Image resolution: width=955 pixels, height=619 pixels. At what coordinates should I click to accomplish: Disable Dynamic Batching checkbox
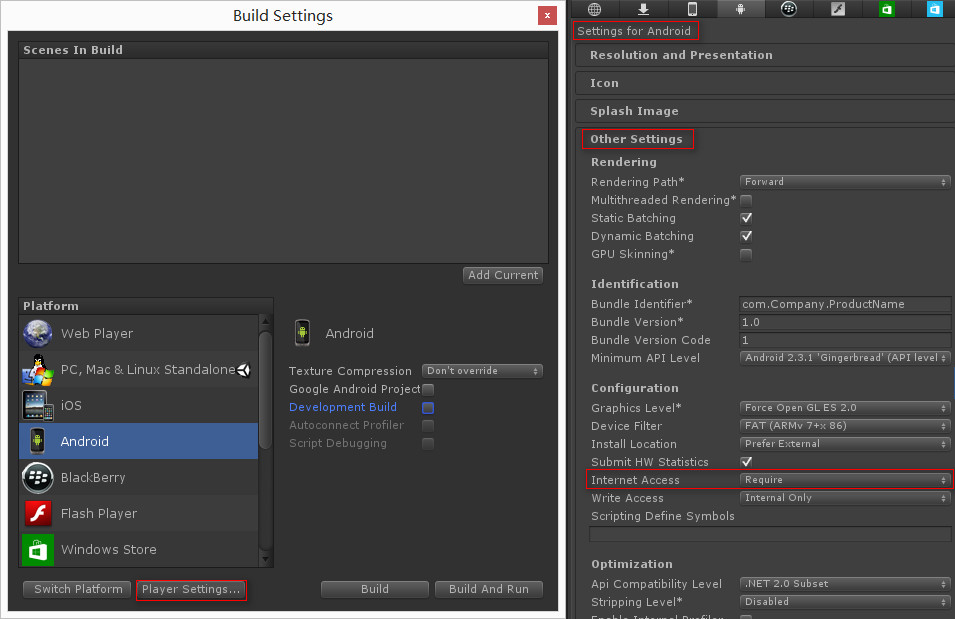tap(746, 236)
